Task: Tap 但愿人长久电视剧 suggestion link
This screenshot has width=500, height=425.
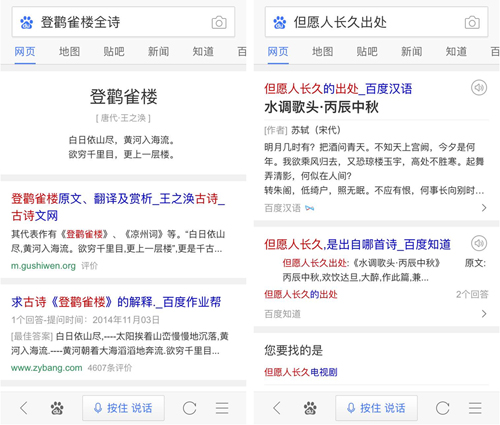Action: (x=301, y=372)
